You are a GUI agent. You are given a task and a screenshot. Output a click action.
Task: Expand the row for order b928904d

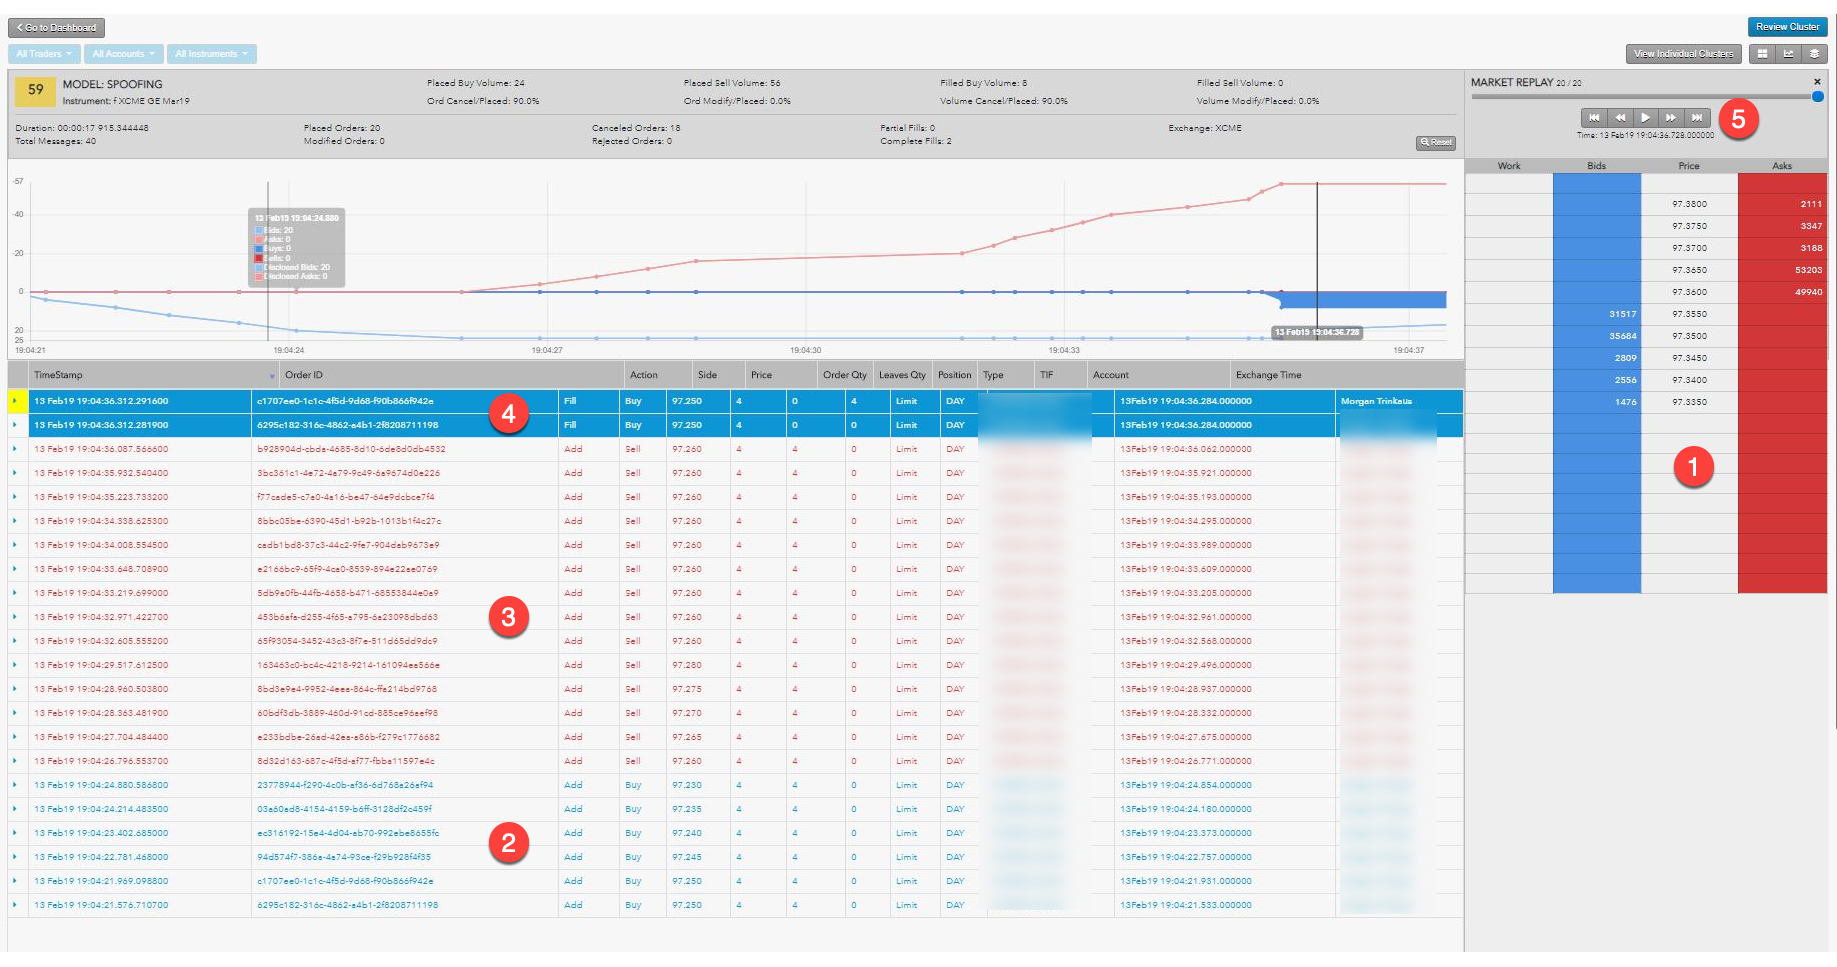15,449
